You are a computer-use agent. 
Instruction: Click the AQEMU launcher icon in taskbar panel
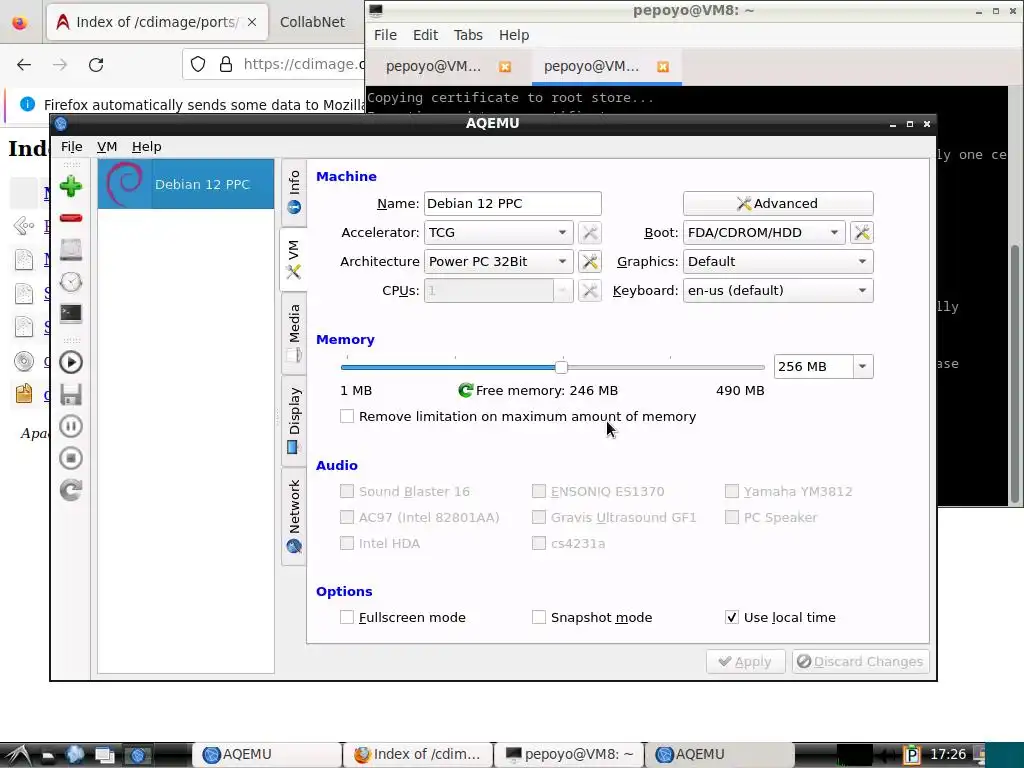point(138,756)
